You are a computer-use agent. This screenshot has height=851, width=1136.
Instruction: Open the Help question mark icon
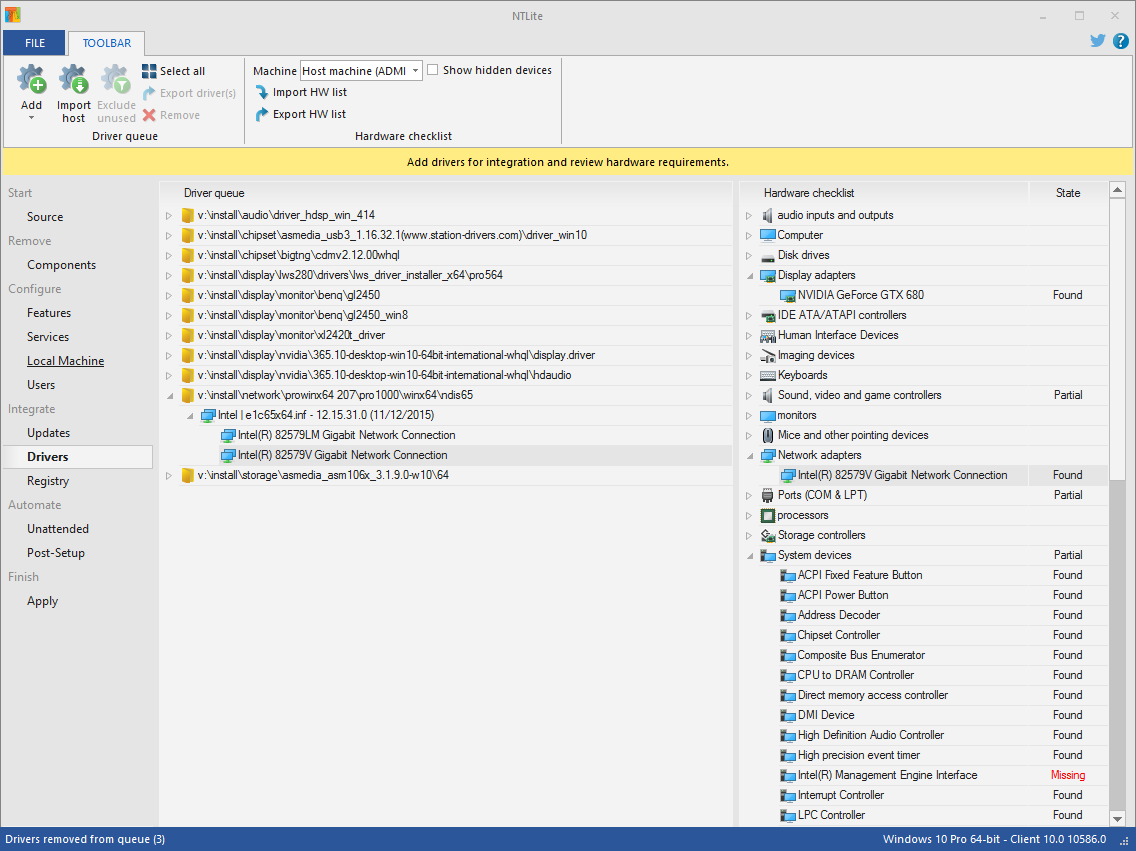(x=1120, y=41)
